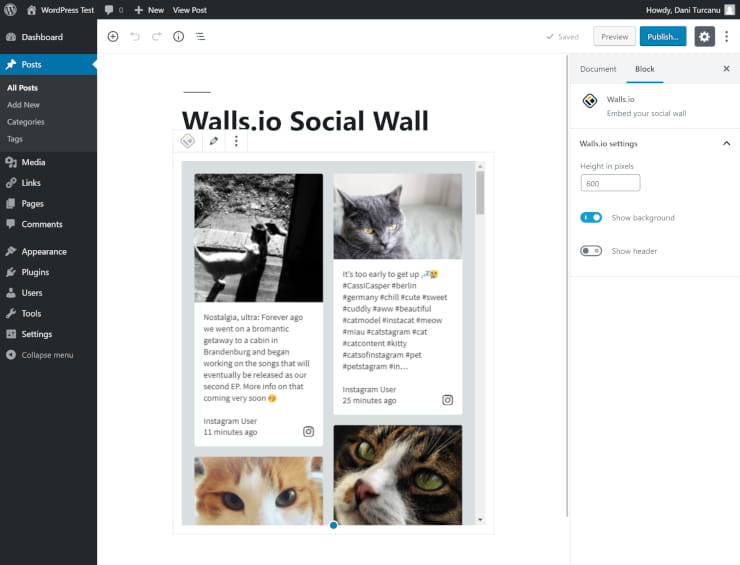Open the Settings sidebar menu
This screenshot has width=740, height=565.
point(48,334)
